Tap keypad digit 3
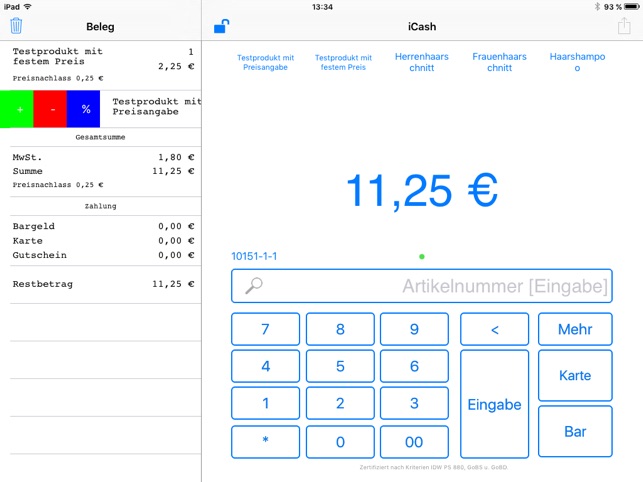 click(414, 403)
